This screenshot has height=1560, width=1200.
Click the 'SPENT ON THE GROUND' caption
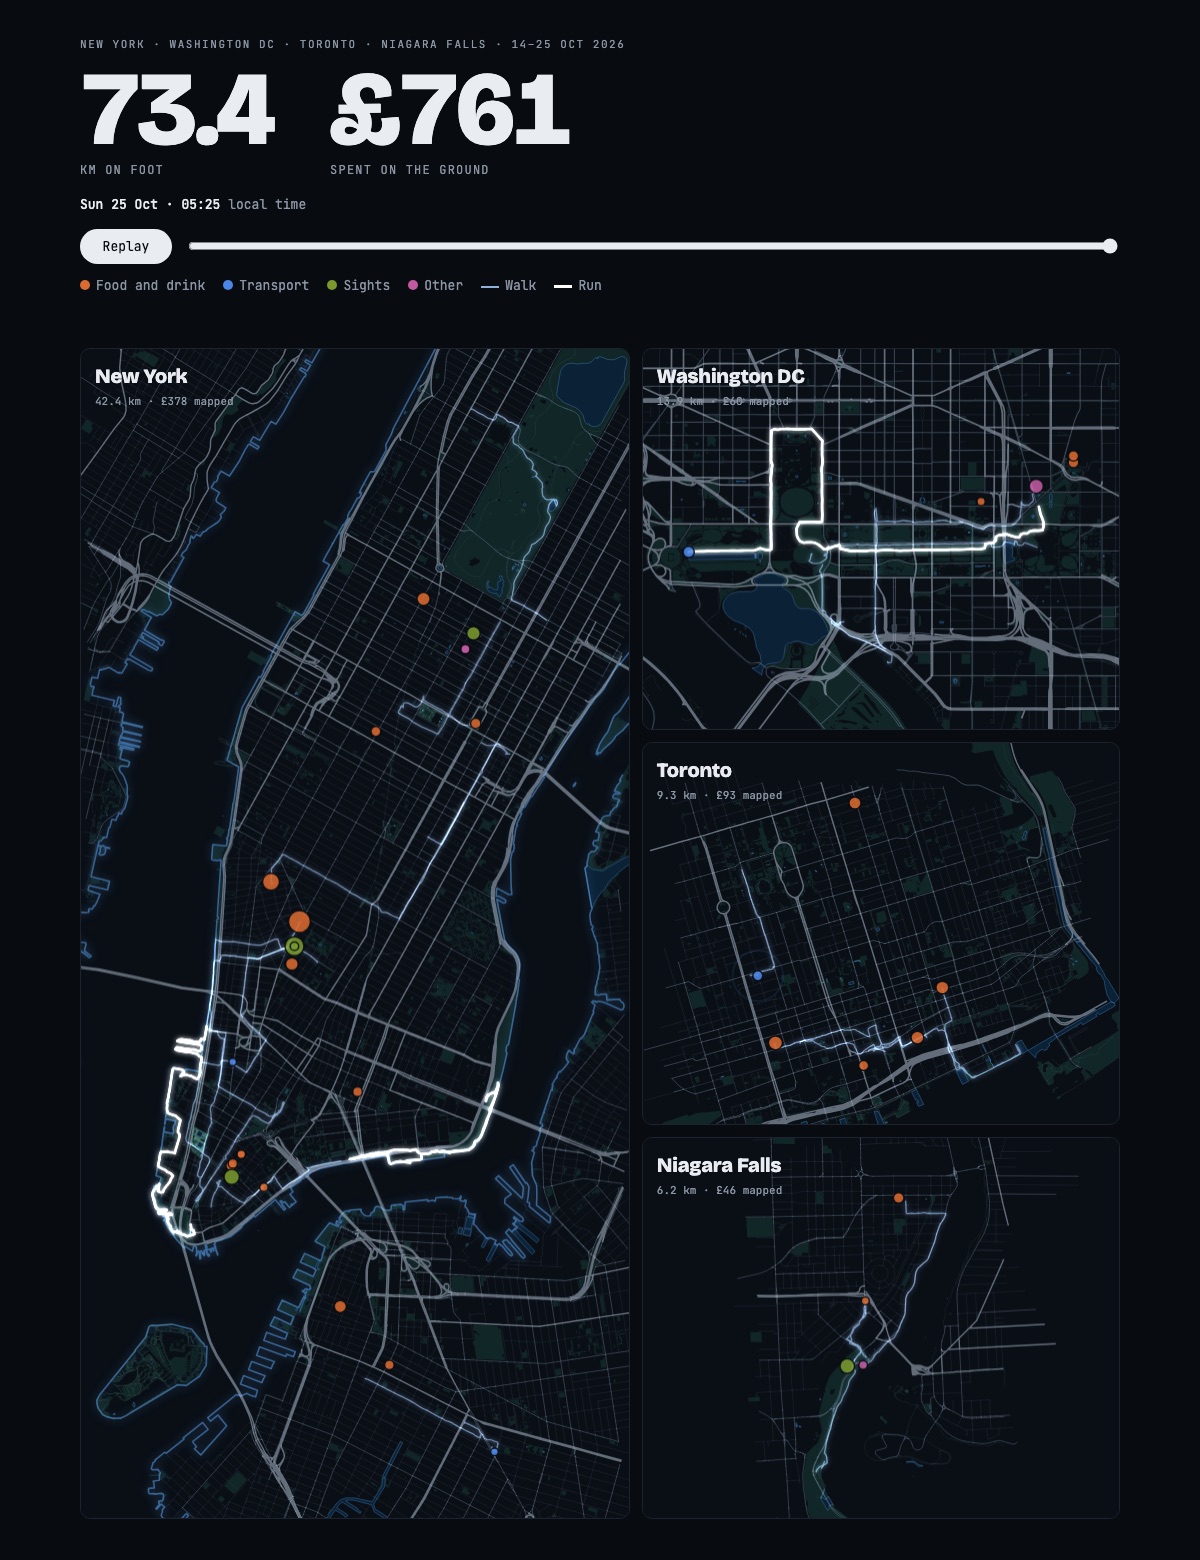(x=410, y=170)
